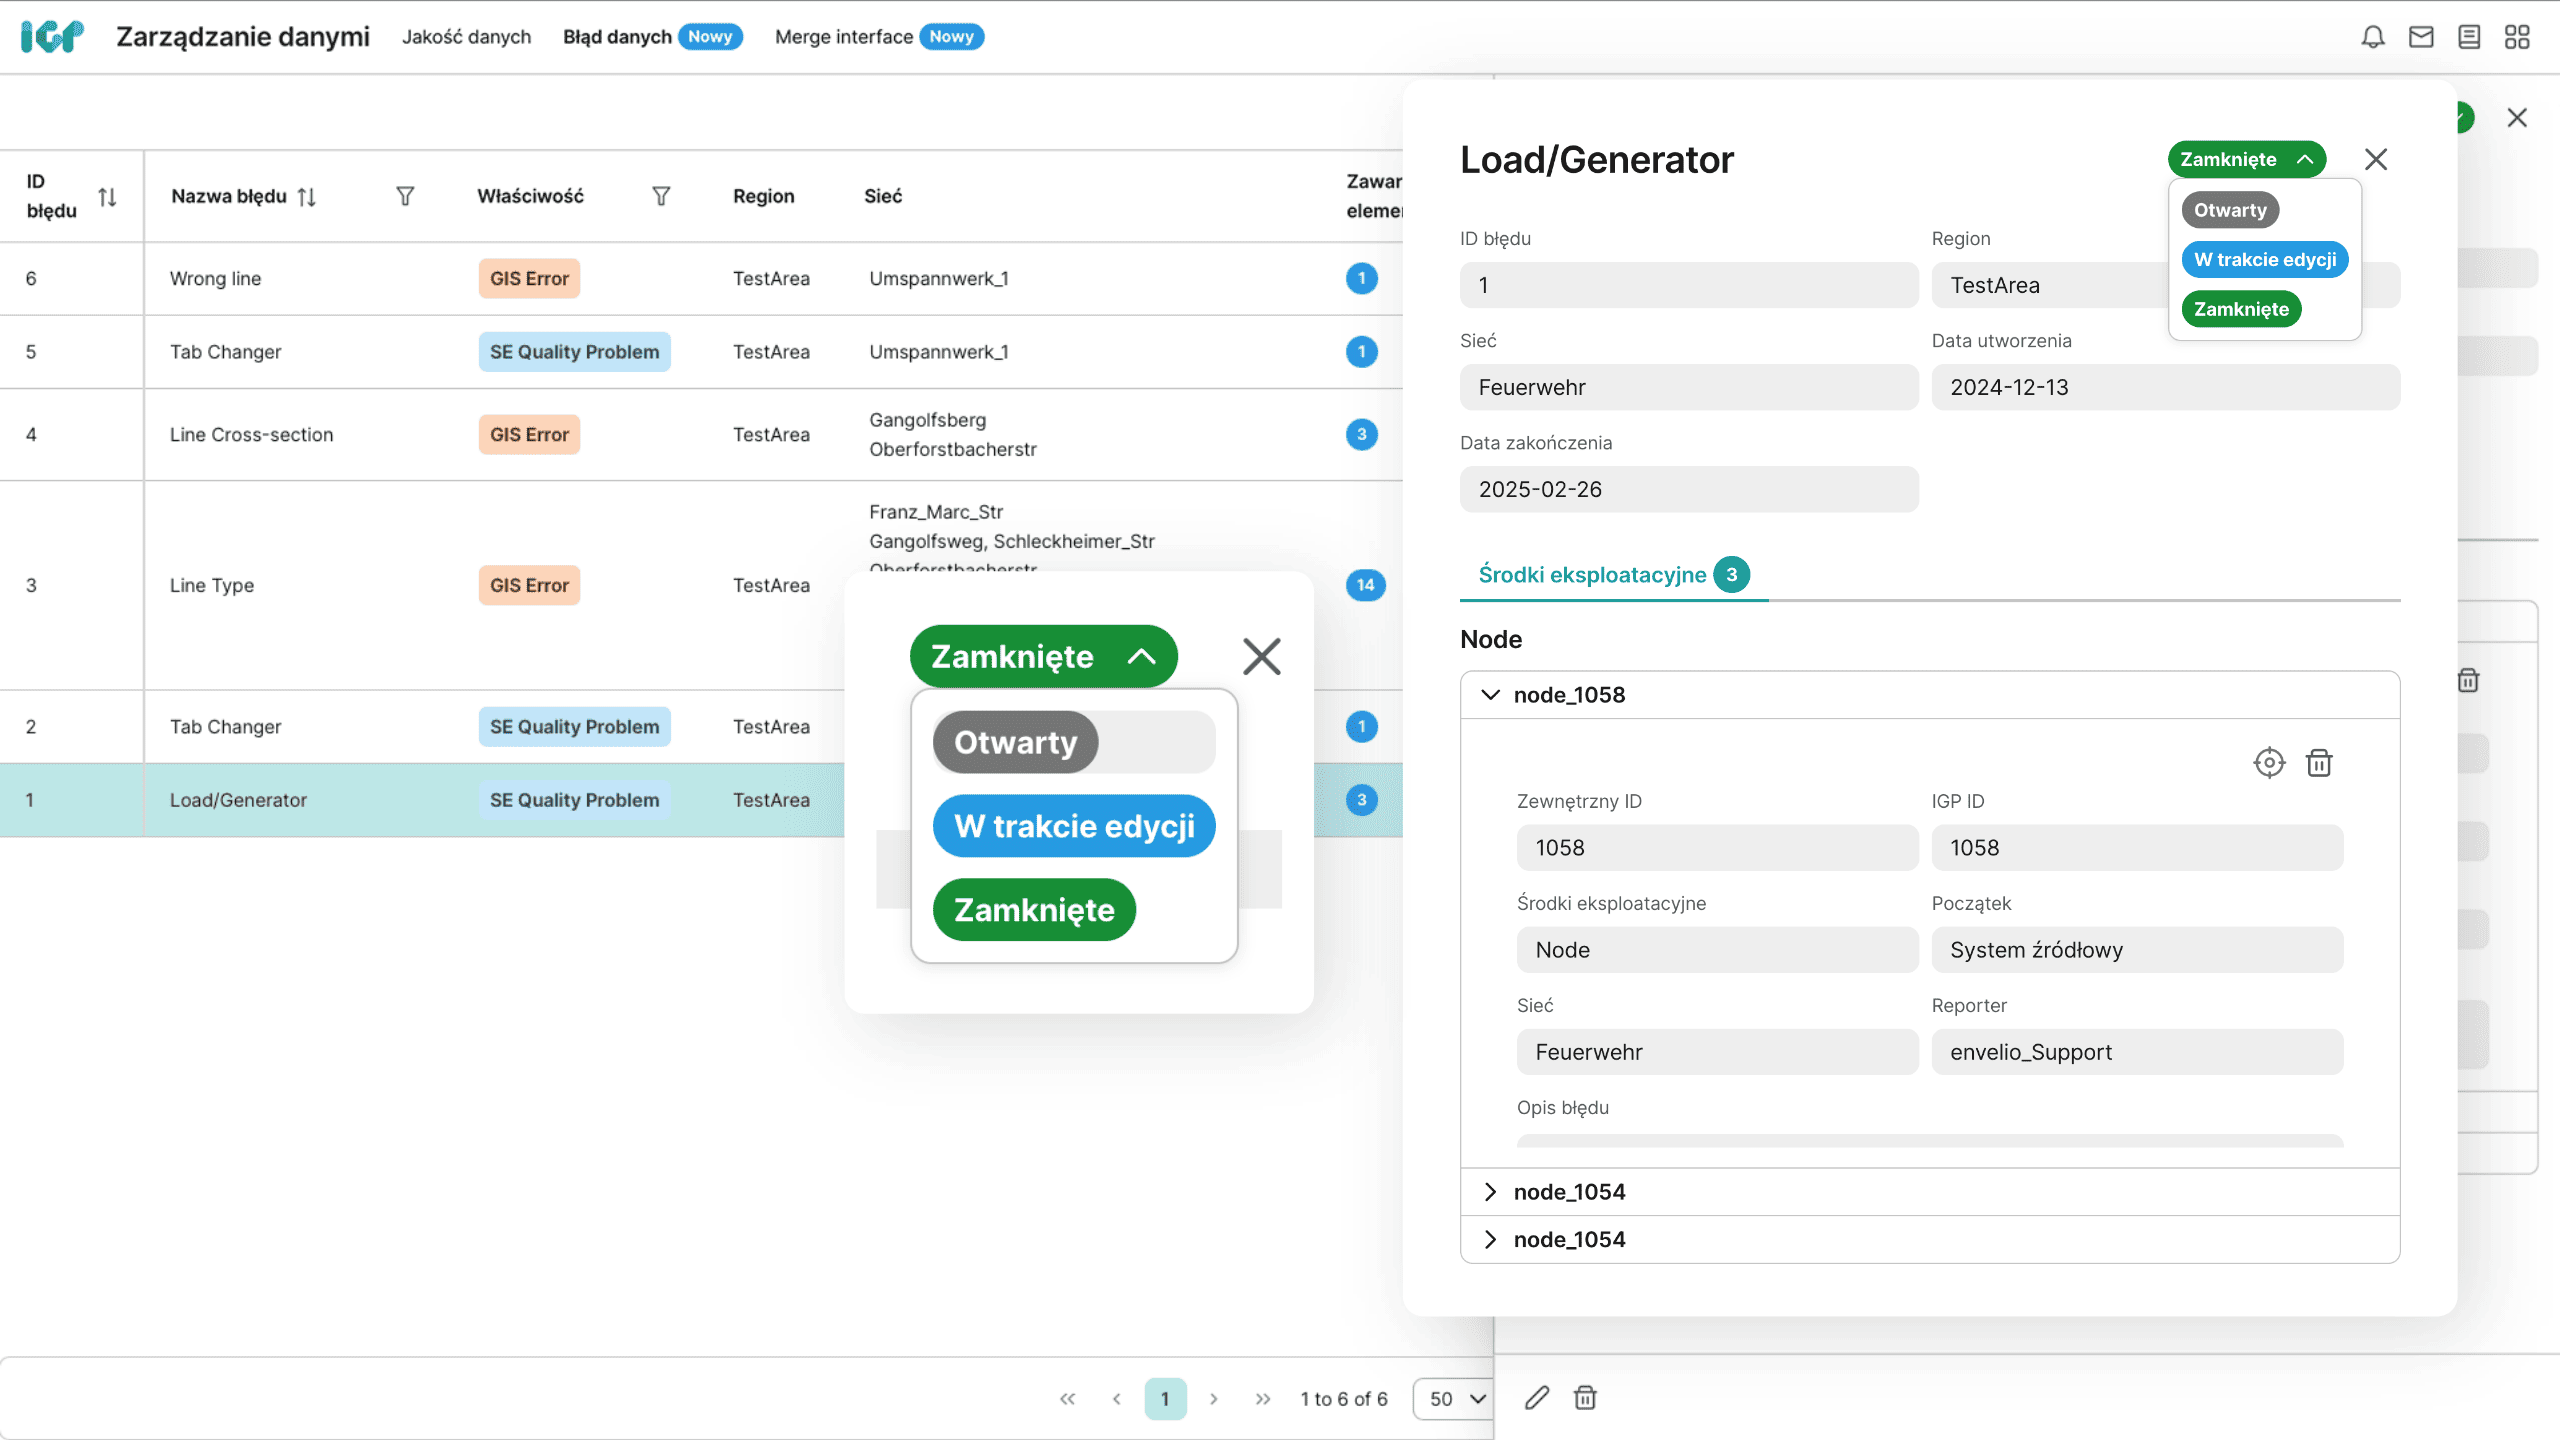2560x1440 pixels.
Task: Select W trakcie edycji in small dropdown
Action: 2265,260
